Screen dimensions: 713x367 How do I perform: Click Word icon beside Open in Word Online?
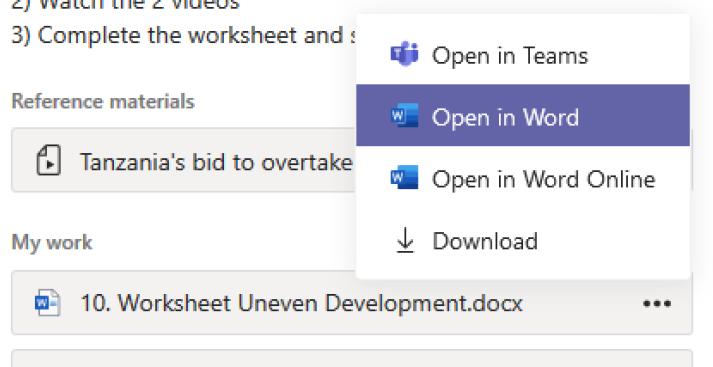point(404,177)
